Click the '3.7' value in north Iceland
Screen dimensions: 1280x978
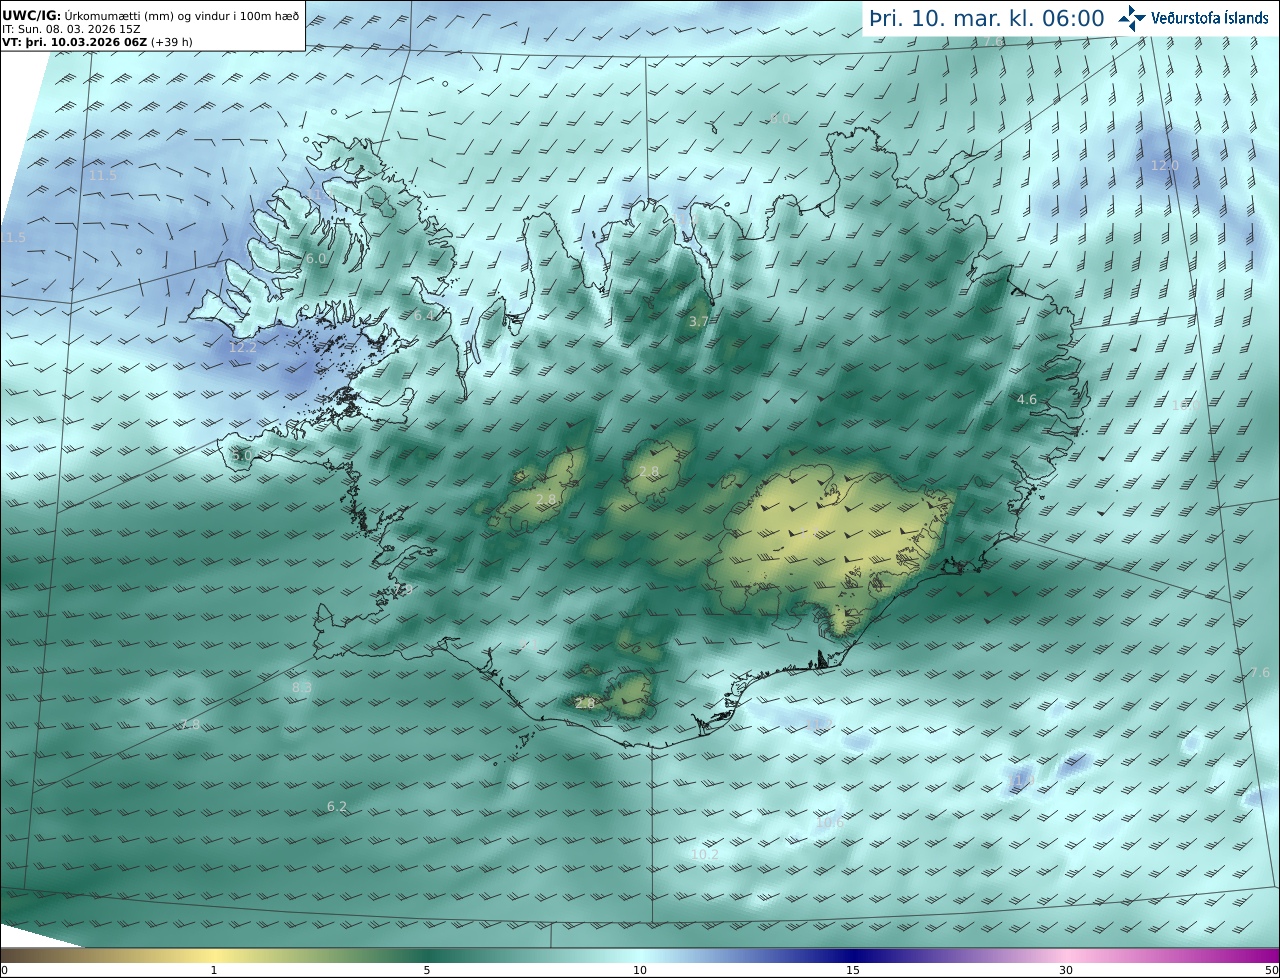699,321
